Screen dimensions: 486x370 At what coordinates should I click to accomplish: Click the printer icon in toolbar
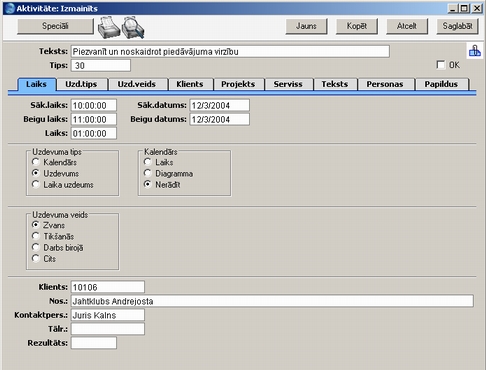[109, 27]
